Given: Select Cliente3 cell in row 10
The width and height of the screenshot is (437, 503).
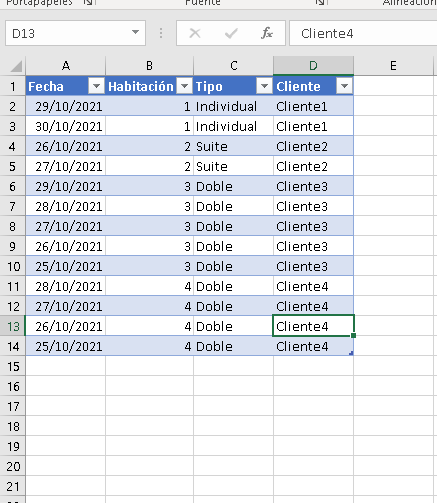Looking at the screenshot, I should (313, 266).
